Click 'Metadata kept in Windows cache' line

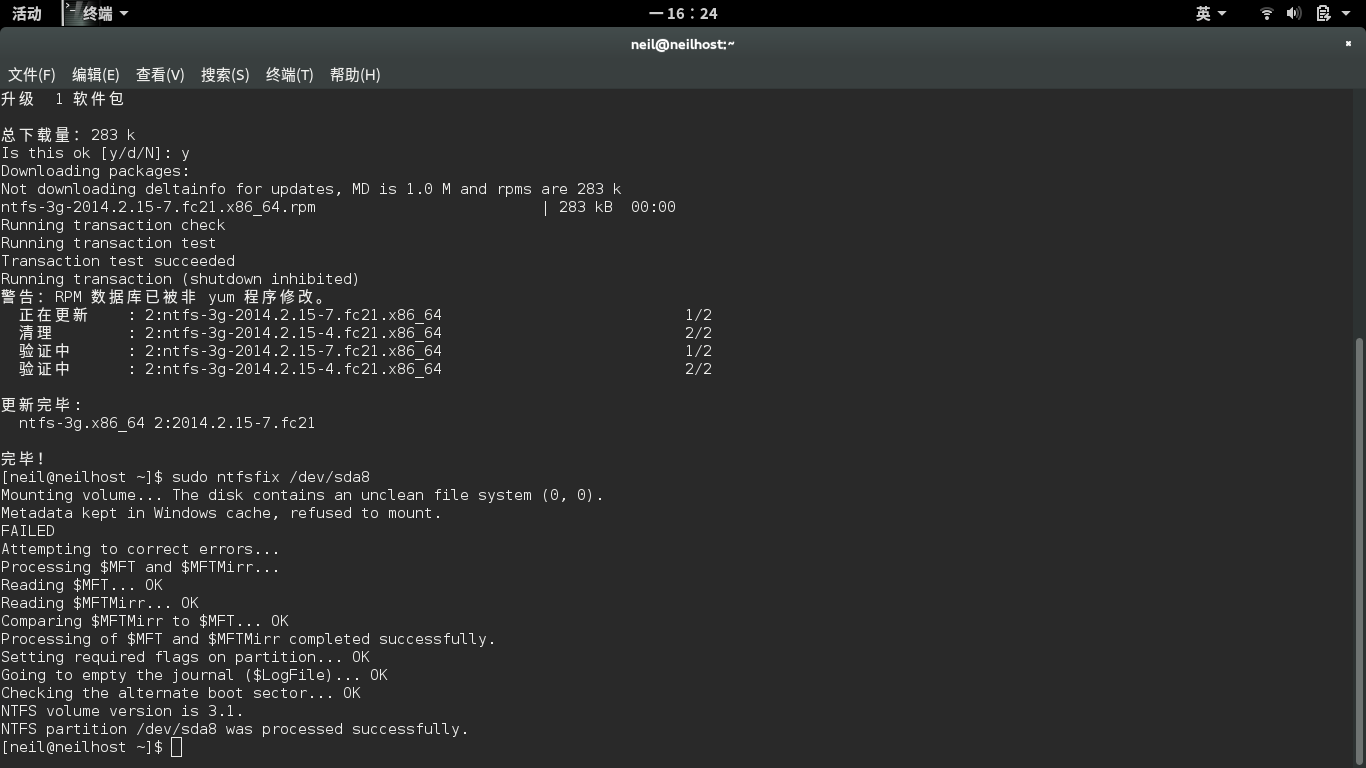pos(221,513)
